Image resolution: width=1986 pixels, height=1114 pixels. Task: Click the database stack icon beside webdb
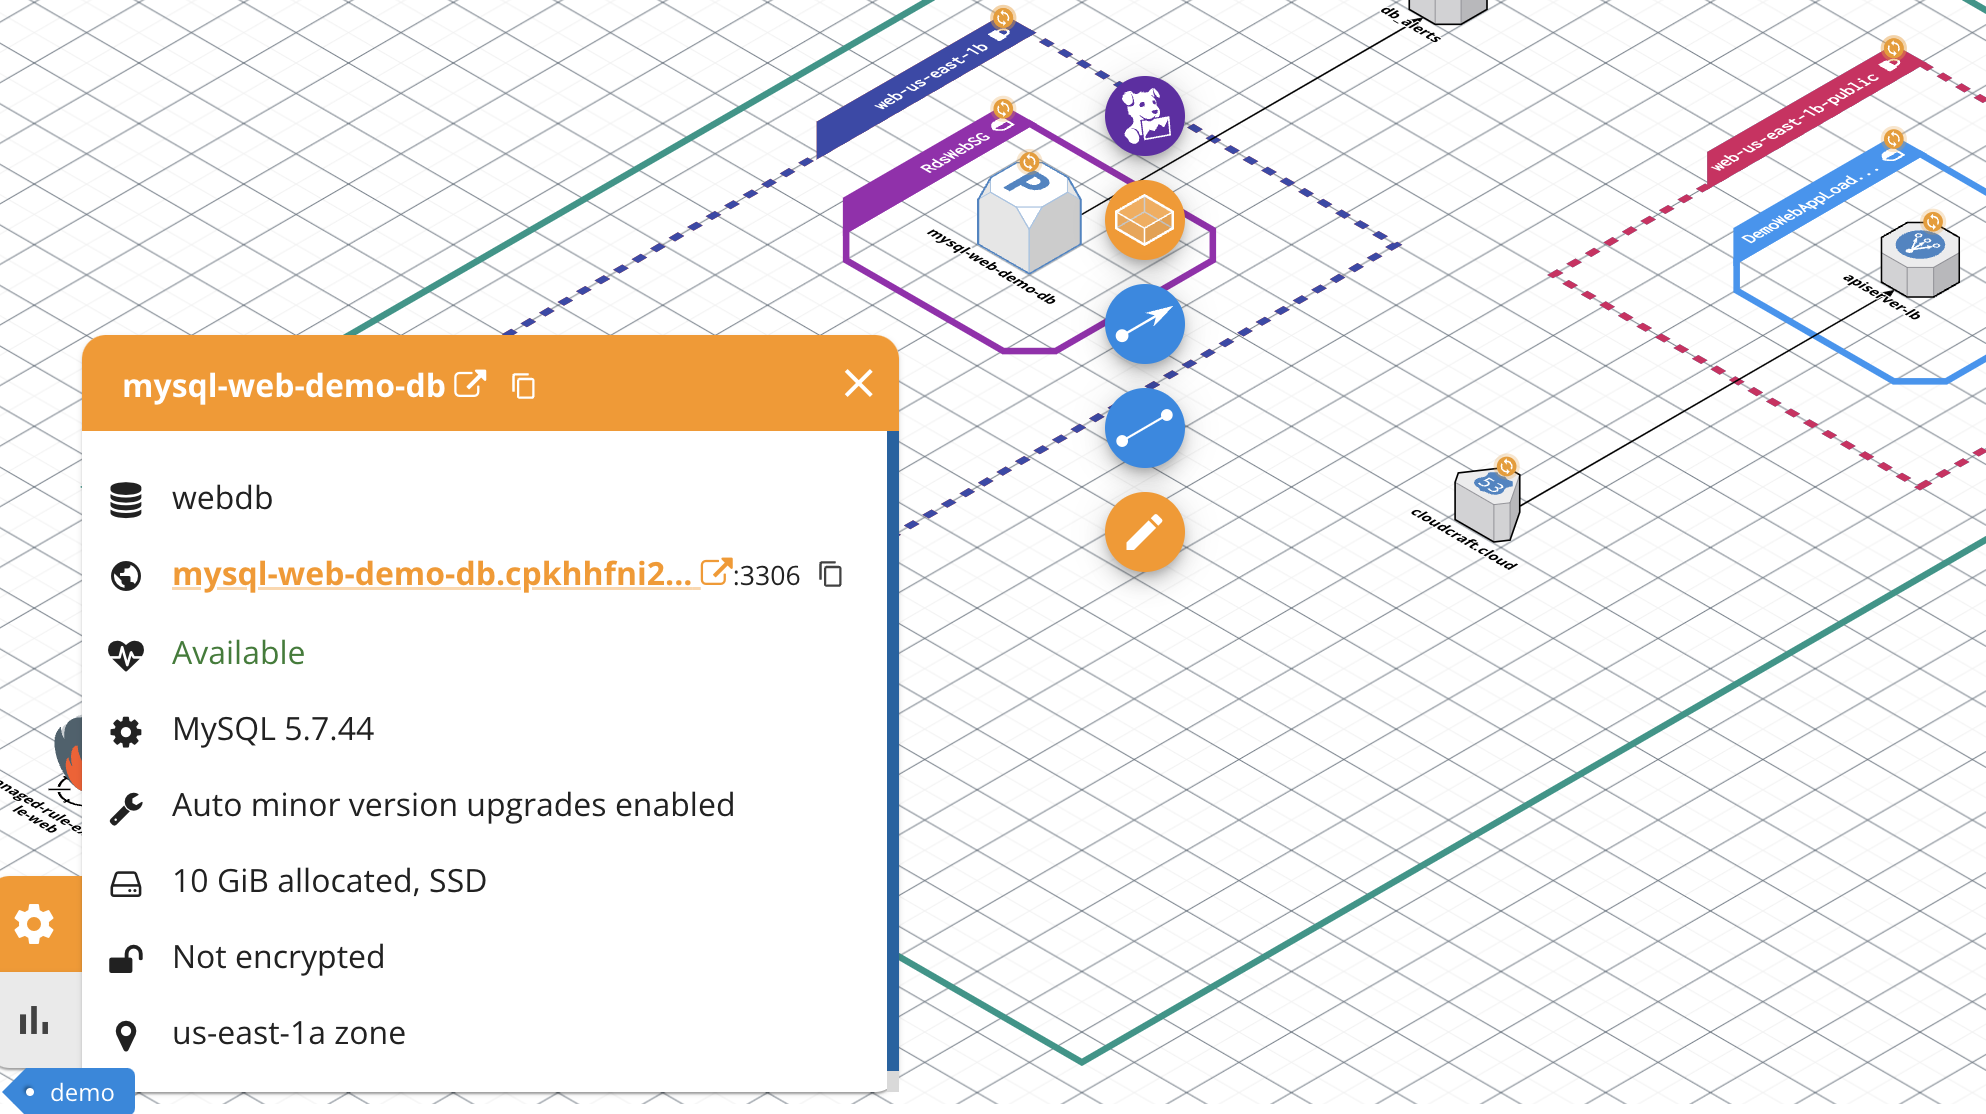pos(126,500)
